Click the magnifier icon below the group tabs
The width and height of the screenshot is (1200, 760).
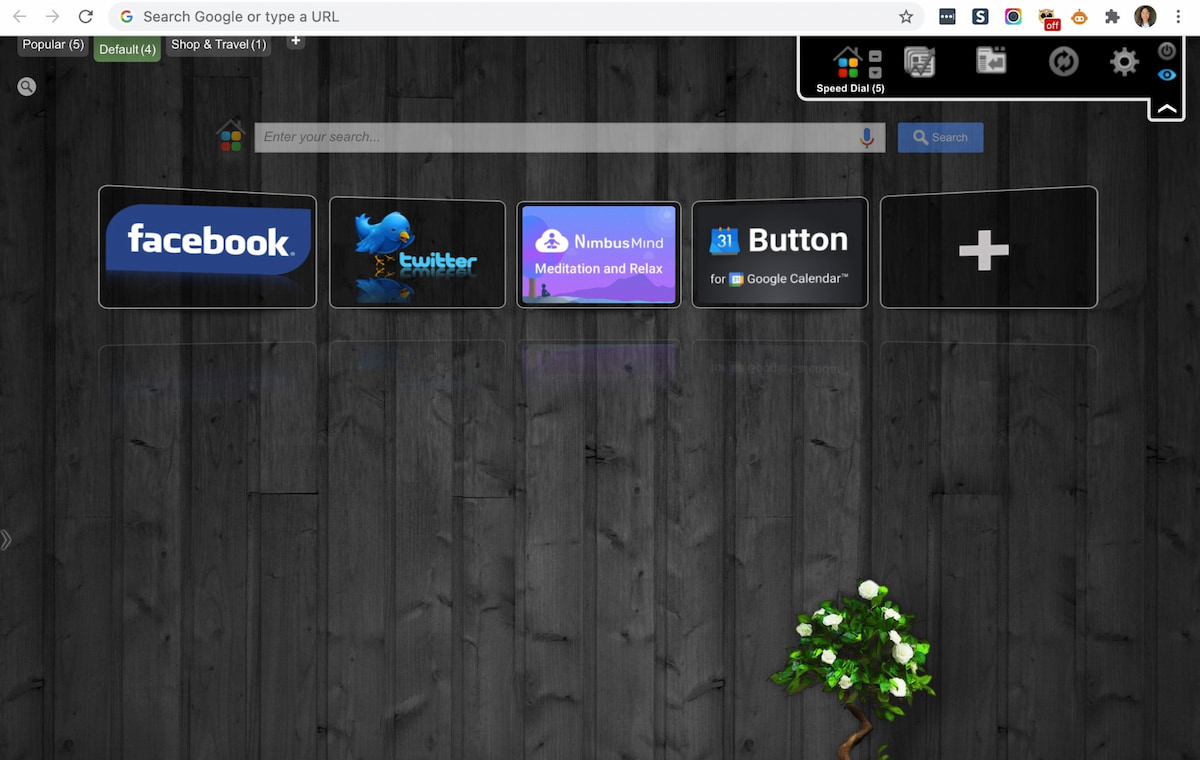pyautogui.click(x=27, y=87)
